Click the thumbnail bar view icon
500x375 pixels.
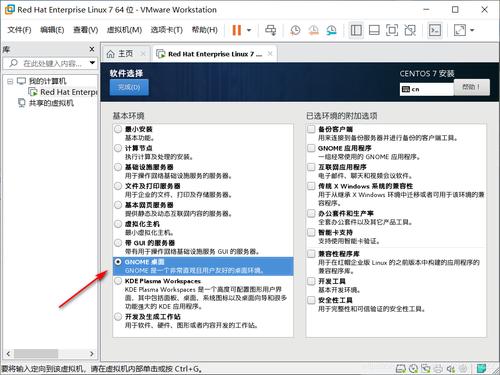374,30
